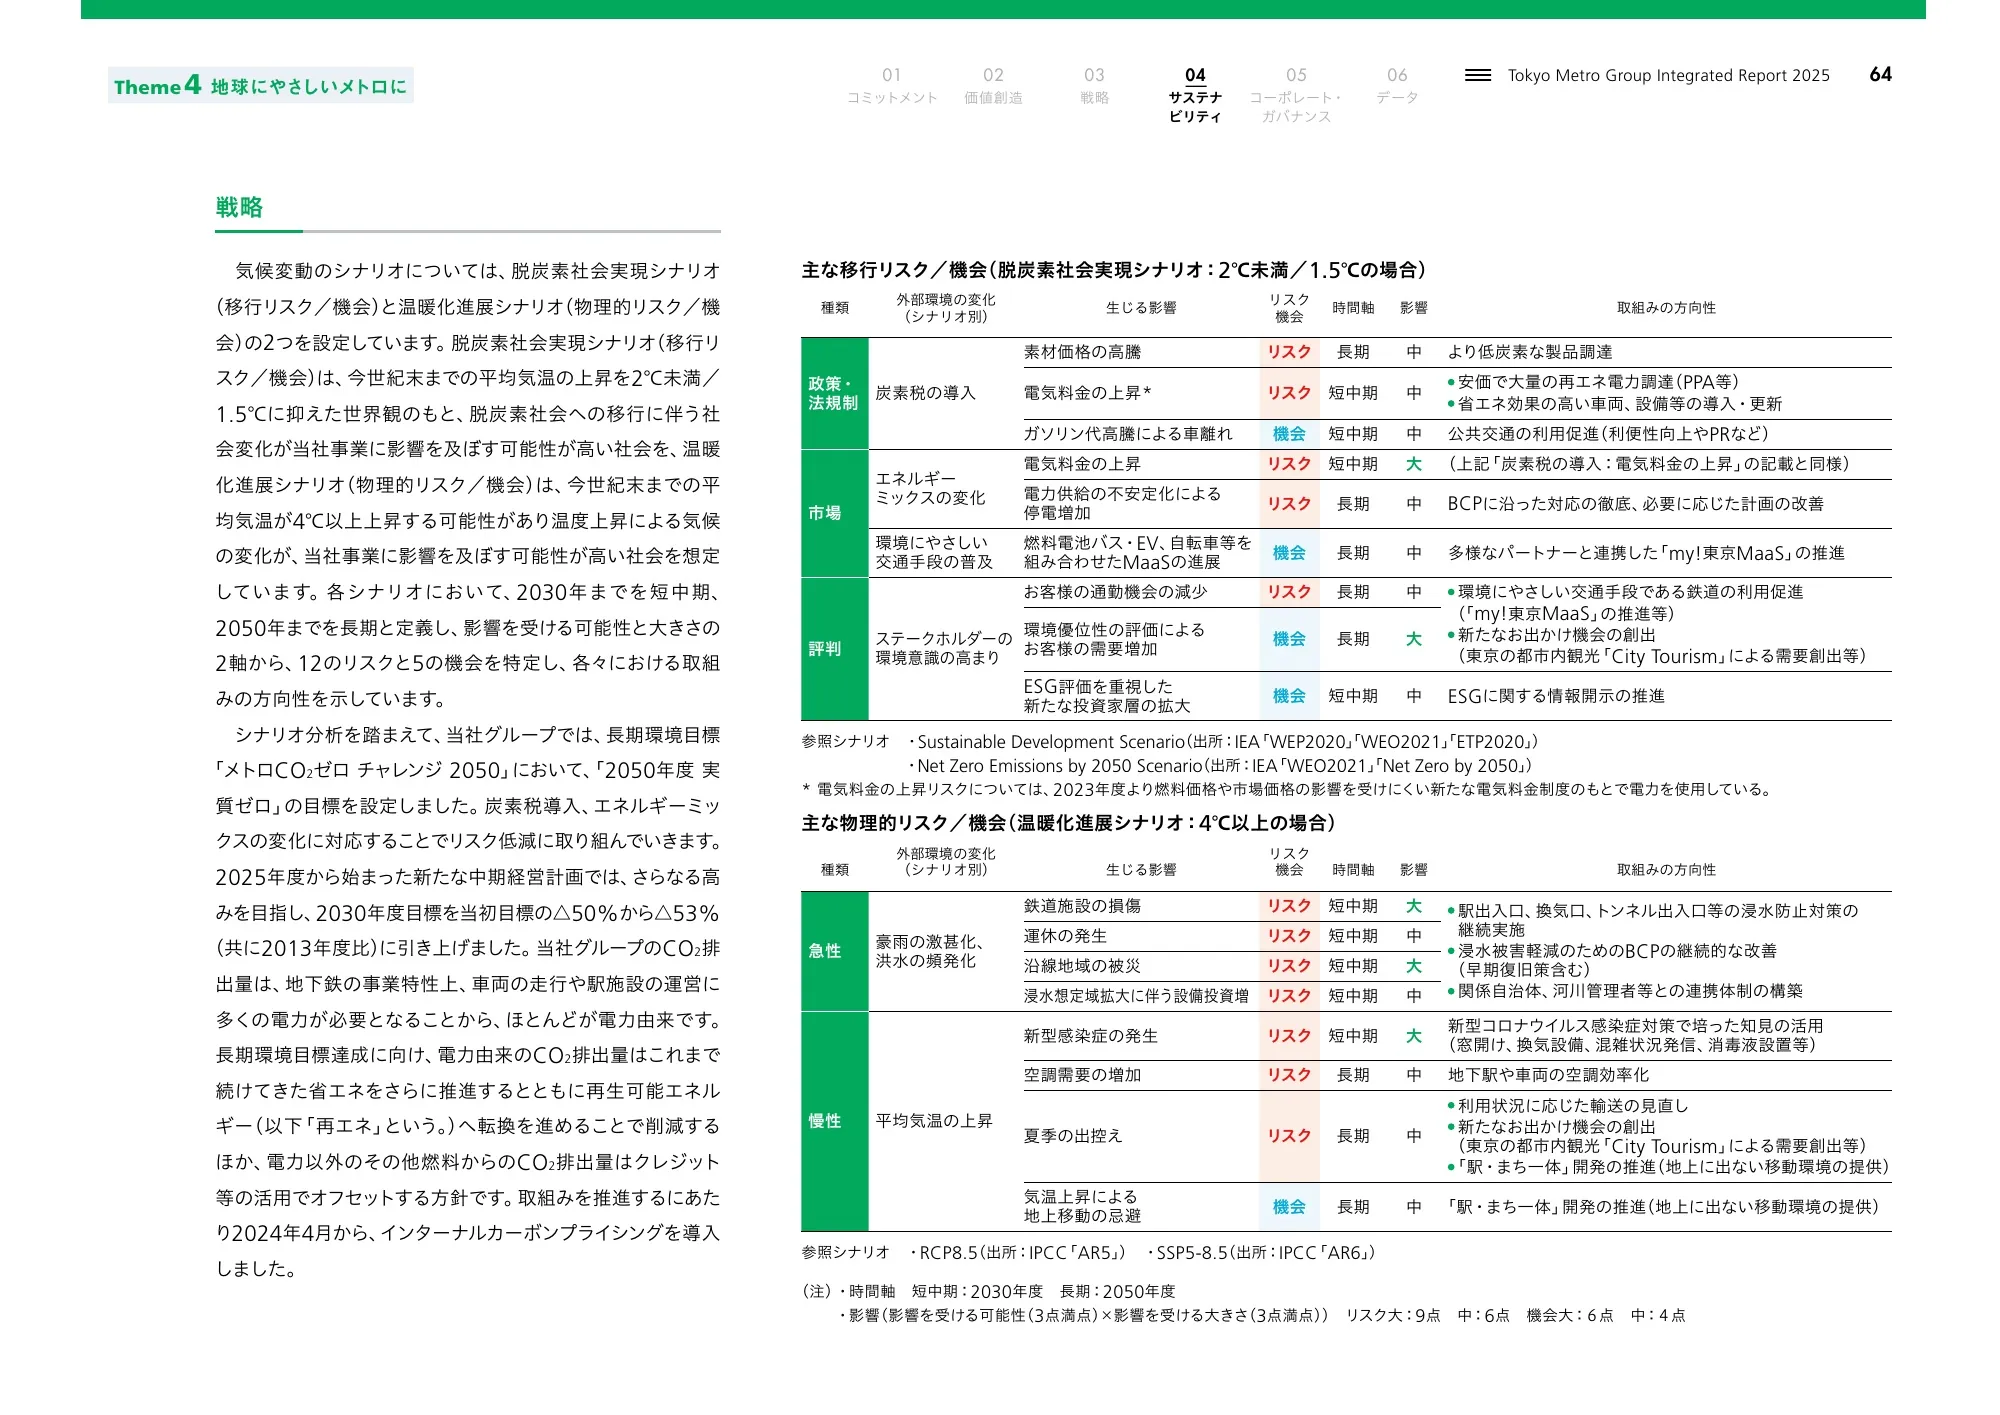Click エネルギーミックスの変化 cell
Image resolution: width=2000 pixels, height=1415 pixels.
[930, 488]
